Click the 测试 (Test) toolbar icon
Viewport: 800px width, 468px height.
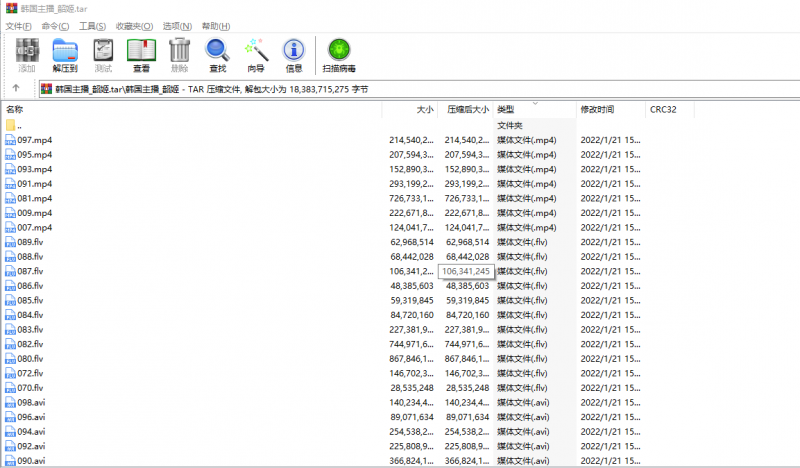point(103,54)
